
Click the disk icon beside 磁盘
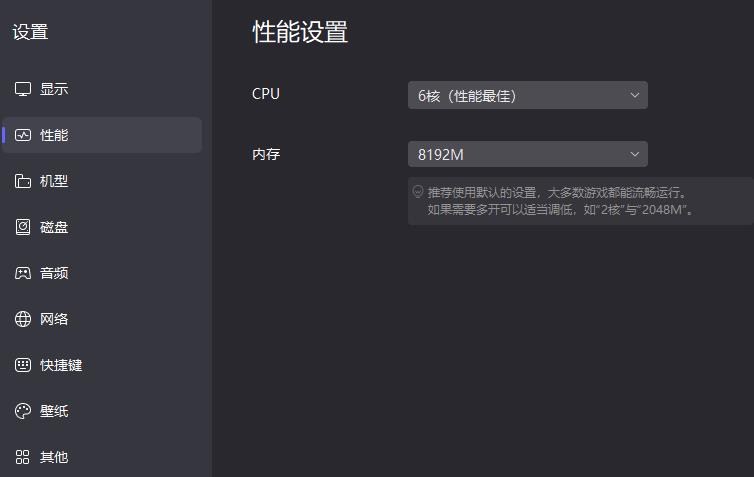pos(23,227)
